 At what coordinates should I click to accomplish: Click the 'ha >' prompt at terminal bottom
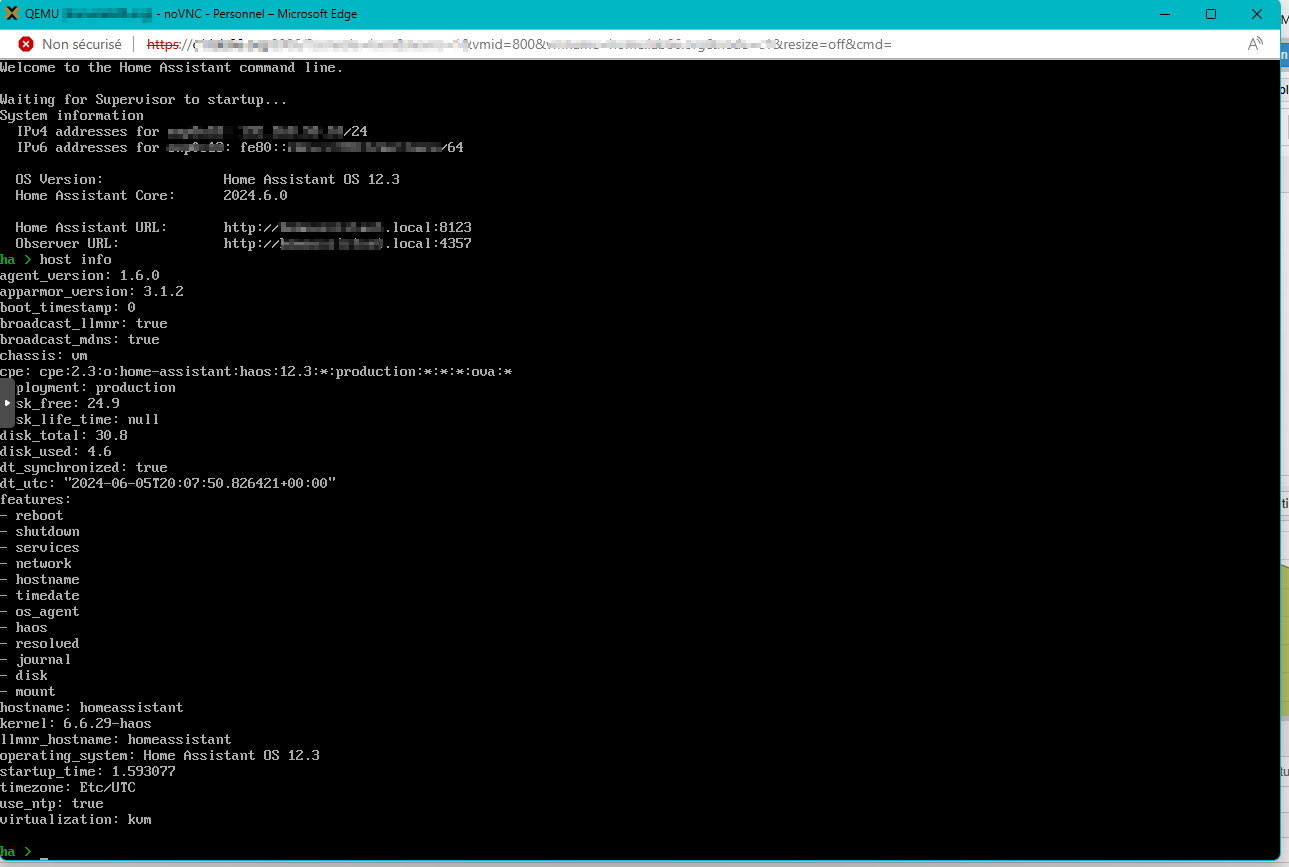click(x=16, y=852)
